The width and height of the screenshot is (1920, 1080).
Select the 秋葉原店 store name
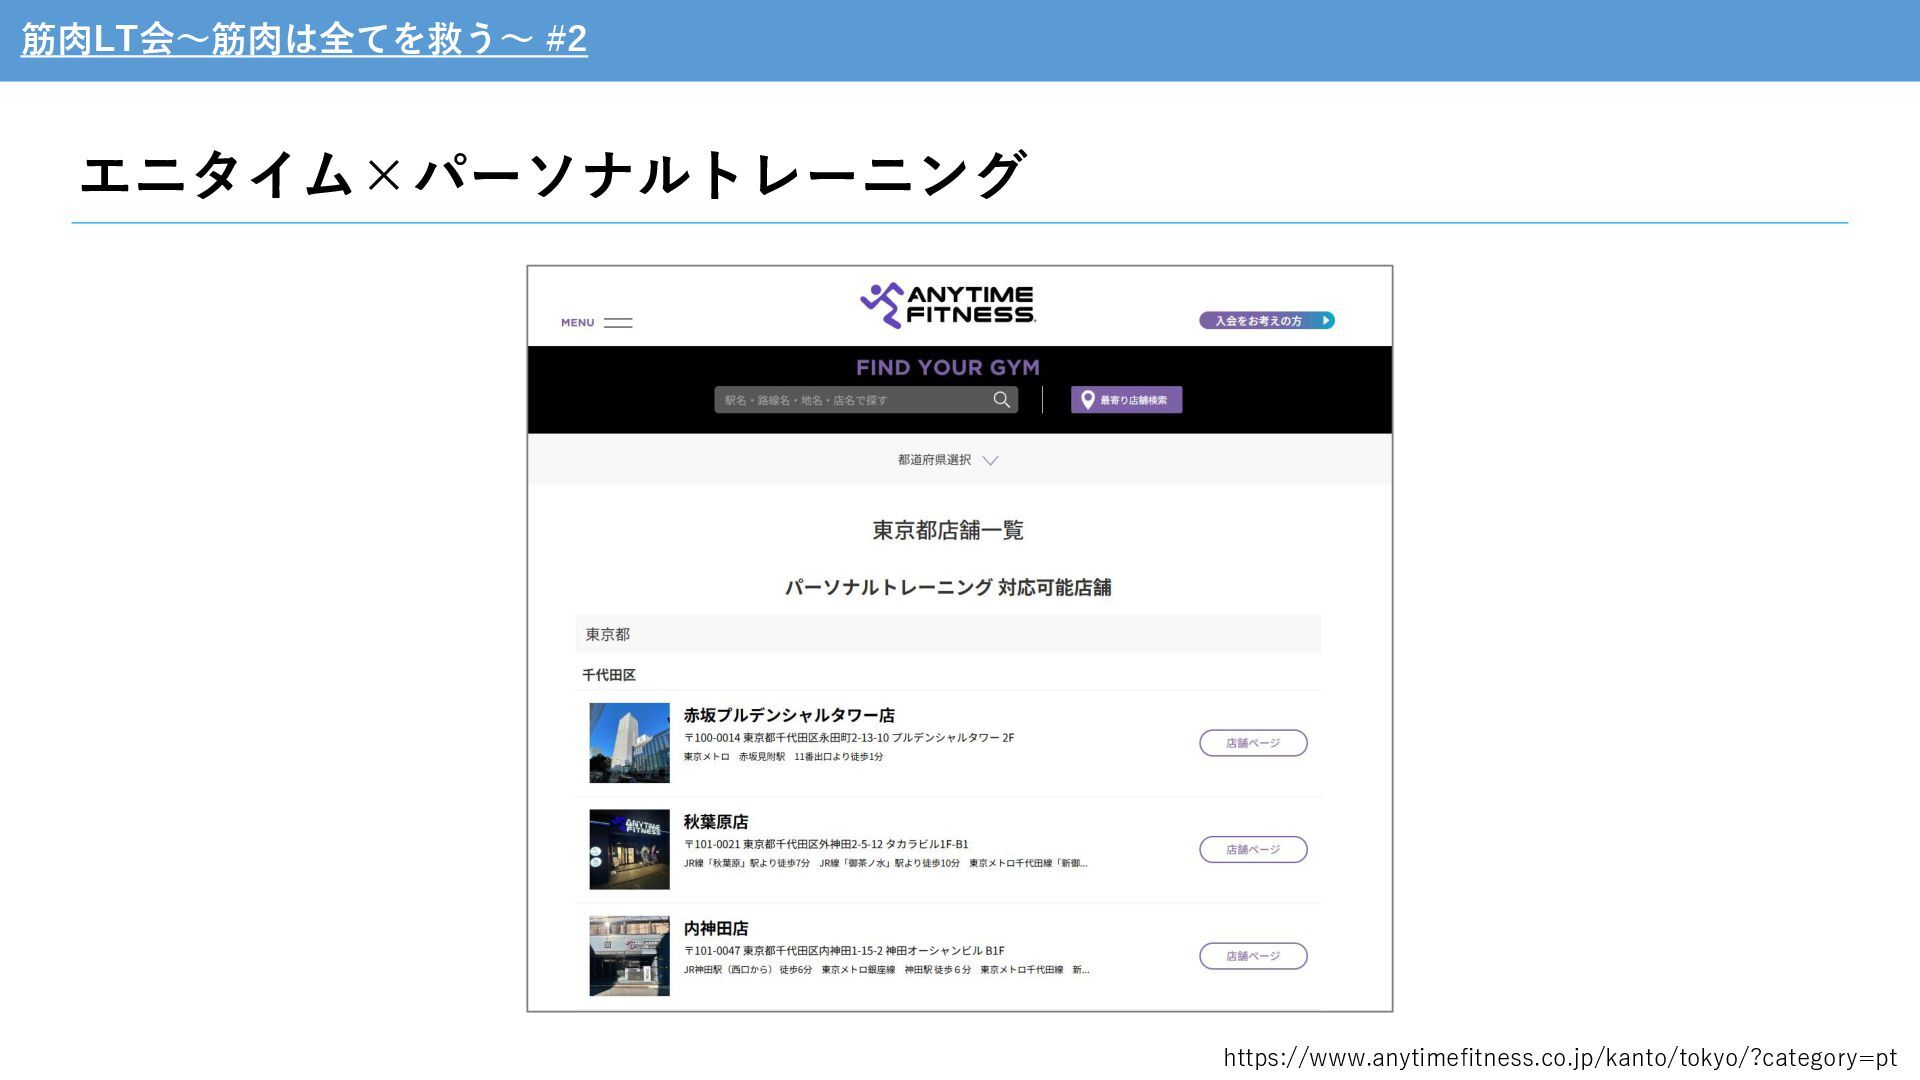coord(716,822)
